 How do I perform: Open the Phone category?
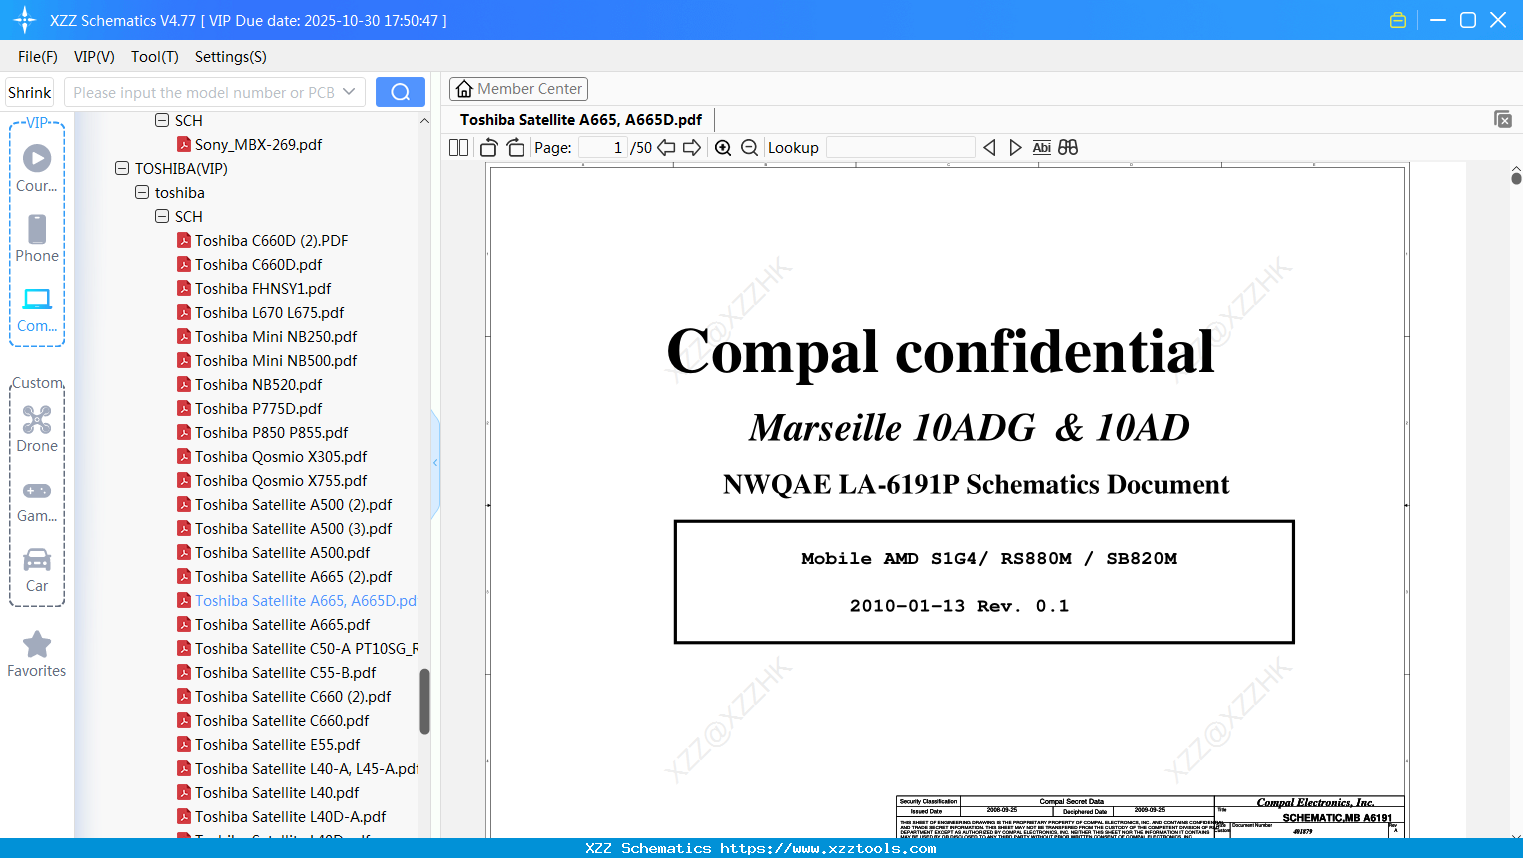[37, 238]
